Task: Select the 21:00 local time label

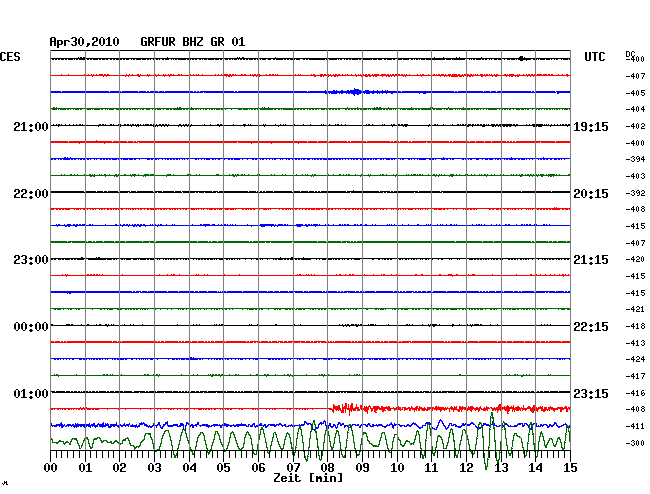Action: tap(31, 126)
